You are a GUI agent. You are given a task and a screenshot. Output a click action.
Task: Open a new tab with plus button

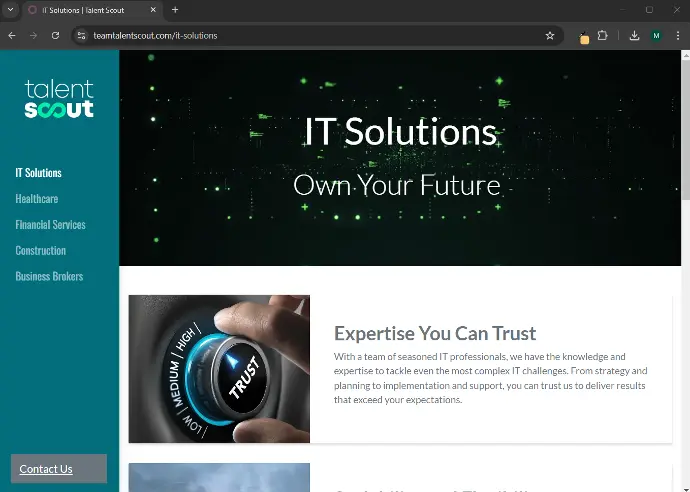175,10
